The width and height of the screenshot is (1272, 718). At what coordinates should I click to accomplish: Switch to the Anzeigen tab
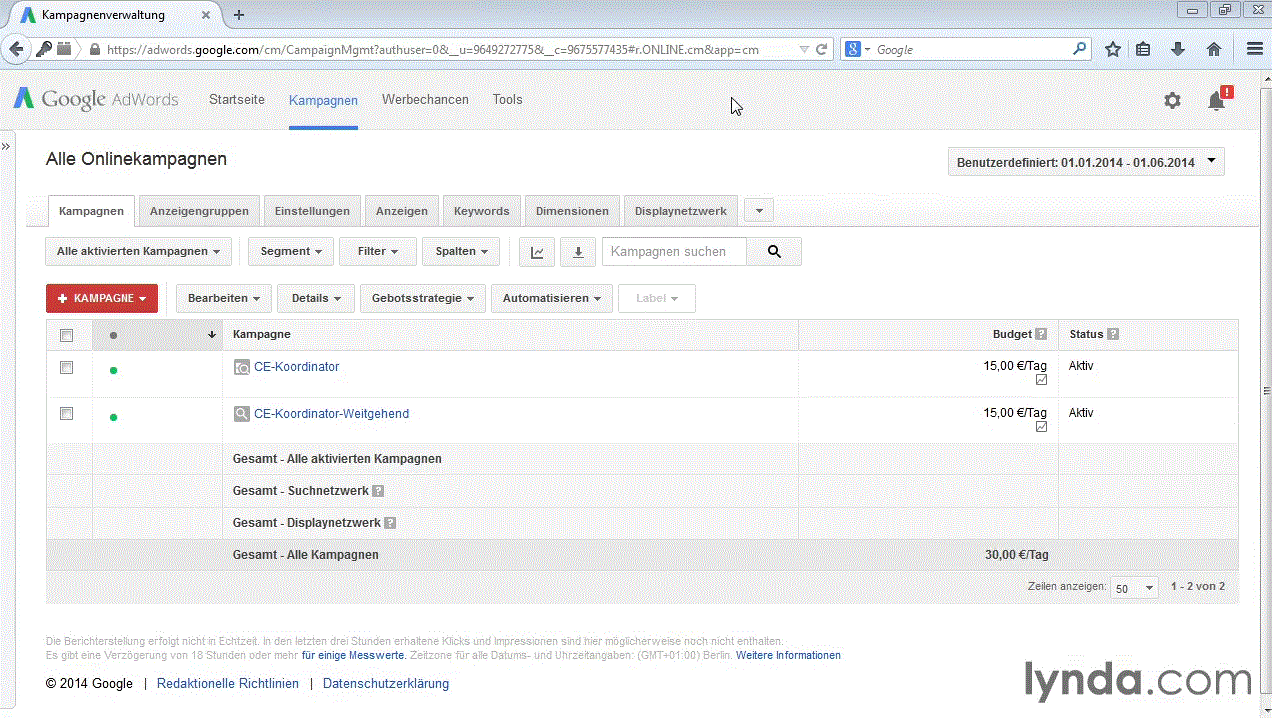coord(402,211)
